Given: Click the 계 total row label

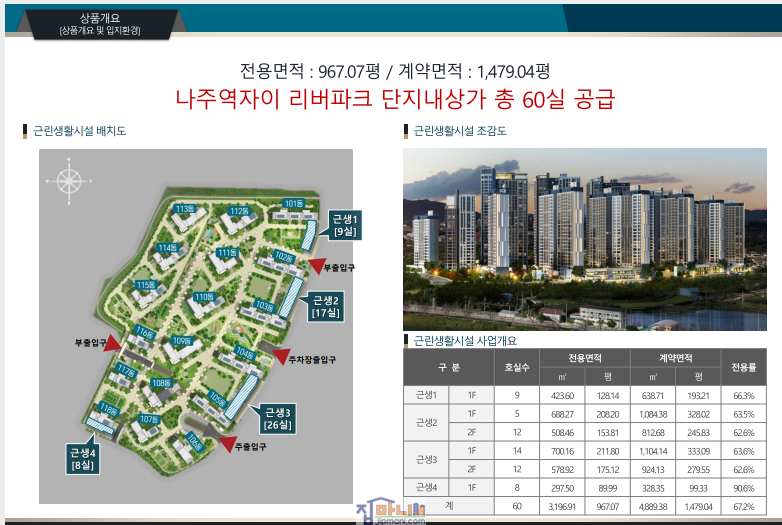Looking at the screenshot, I should pyautogui.click(x=449, y=506).
